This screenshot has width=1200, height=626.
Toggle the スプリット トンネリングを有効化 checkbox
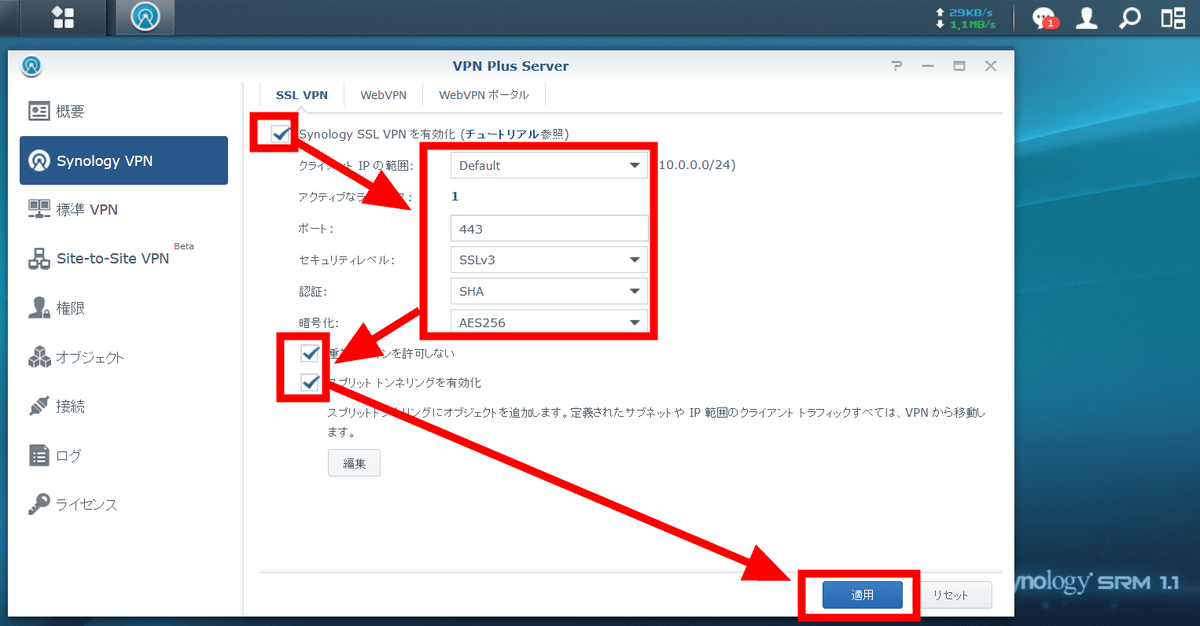[309, 382]
